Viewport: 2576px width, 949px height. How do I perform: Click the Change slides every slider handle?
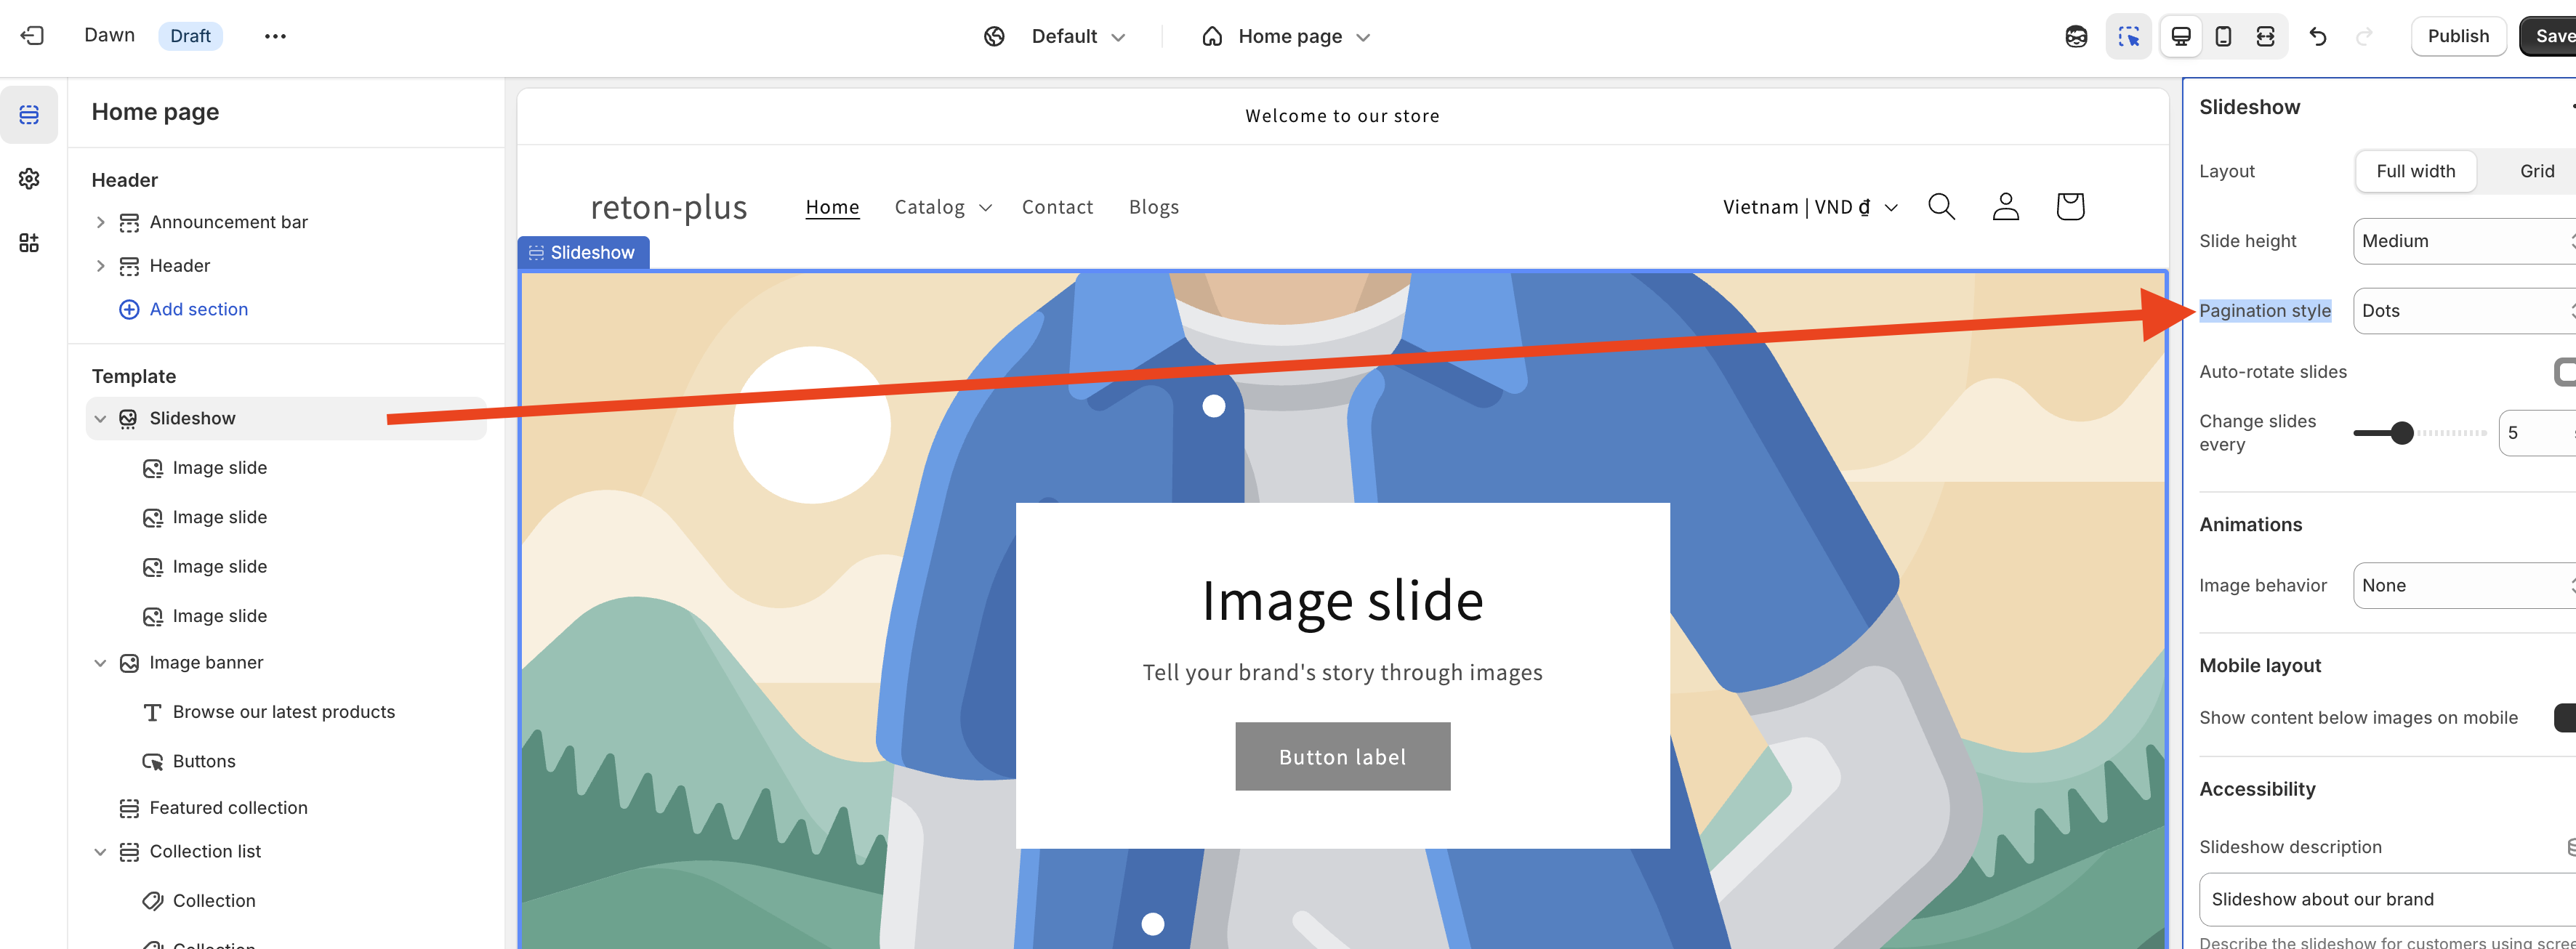[2401, 433]
